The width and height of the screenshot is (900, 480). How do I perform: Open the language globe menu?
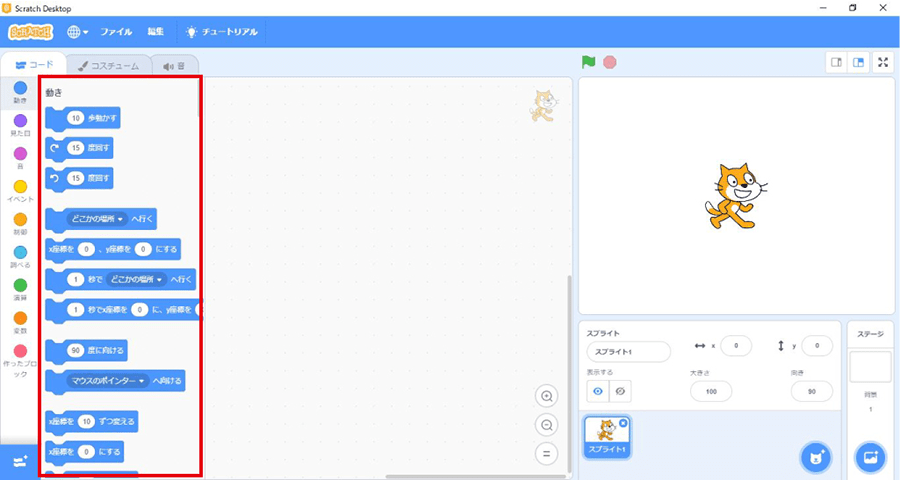tap(77, 32)
